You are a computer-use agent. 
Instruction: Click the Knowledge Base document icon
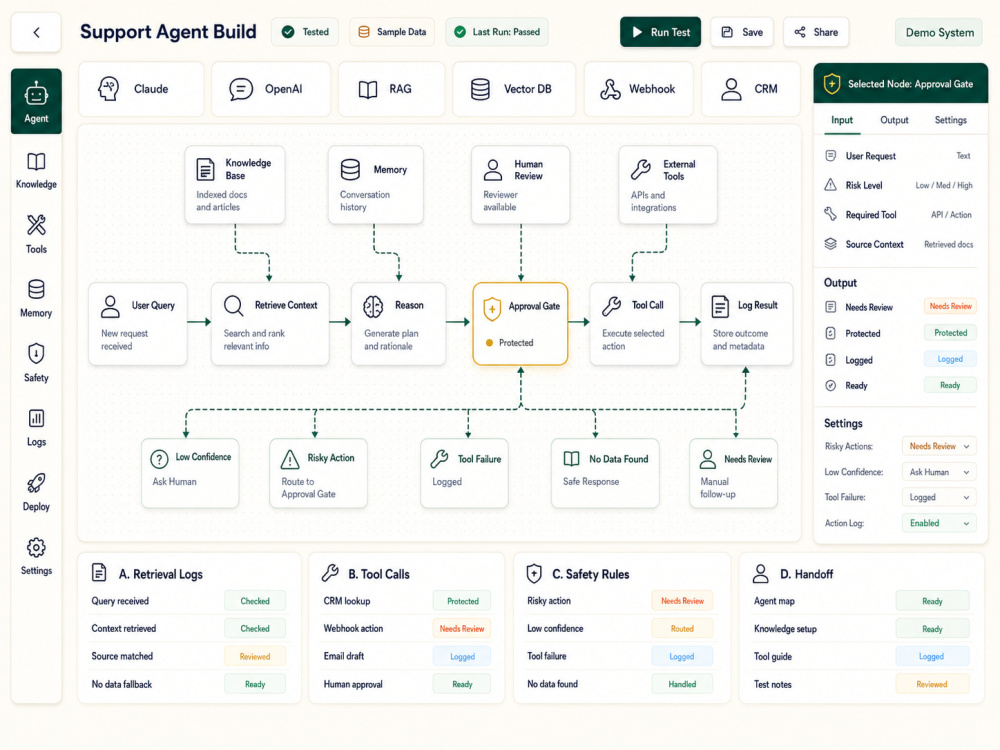point(205,170)
